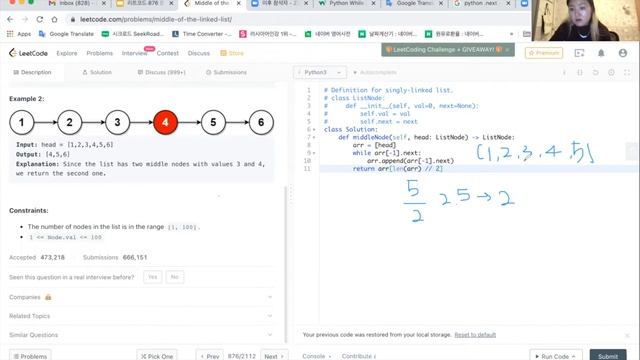
Task: Go to the Prev problem
Action: click(x=210, y=356)
